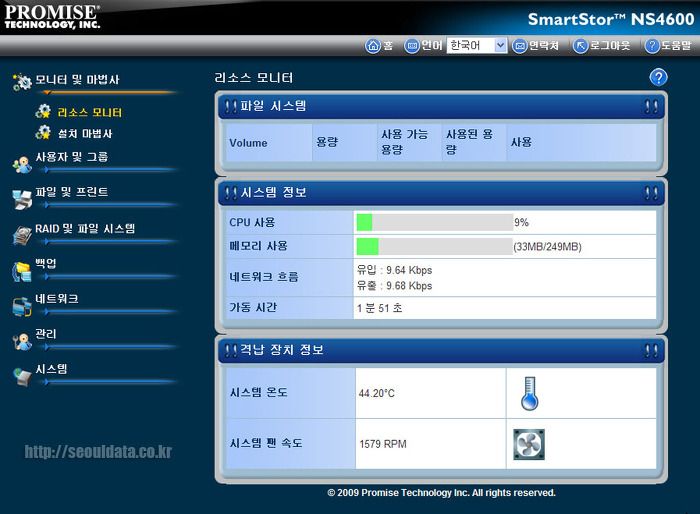Select 리소스 모니터 in sidebar
700x514 pixels.
(x=90, y=113)
